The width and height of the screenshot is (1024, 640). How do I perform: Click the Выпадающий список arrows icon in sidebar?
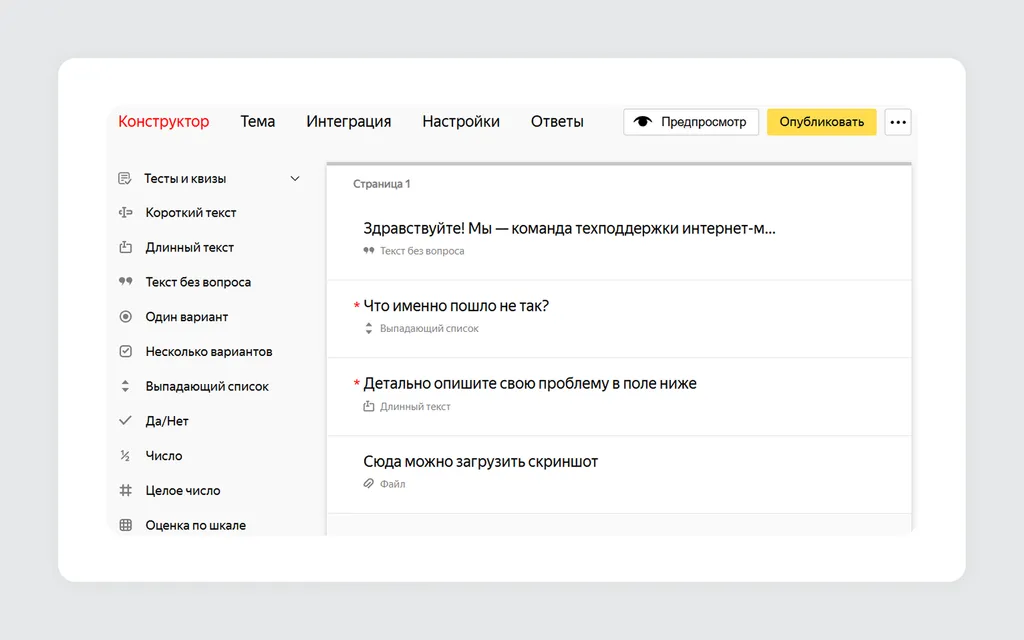(125, 386)
